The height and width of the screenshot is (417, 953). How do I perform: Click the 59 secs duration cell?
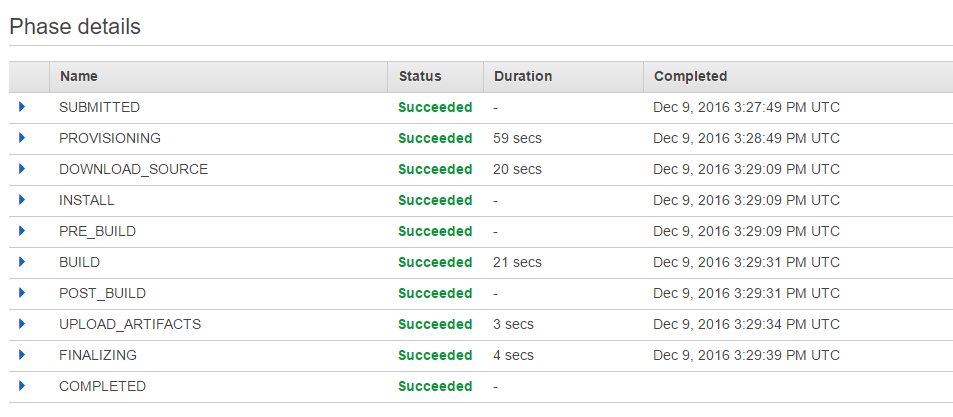pos(517,138)
